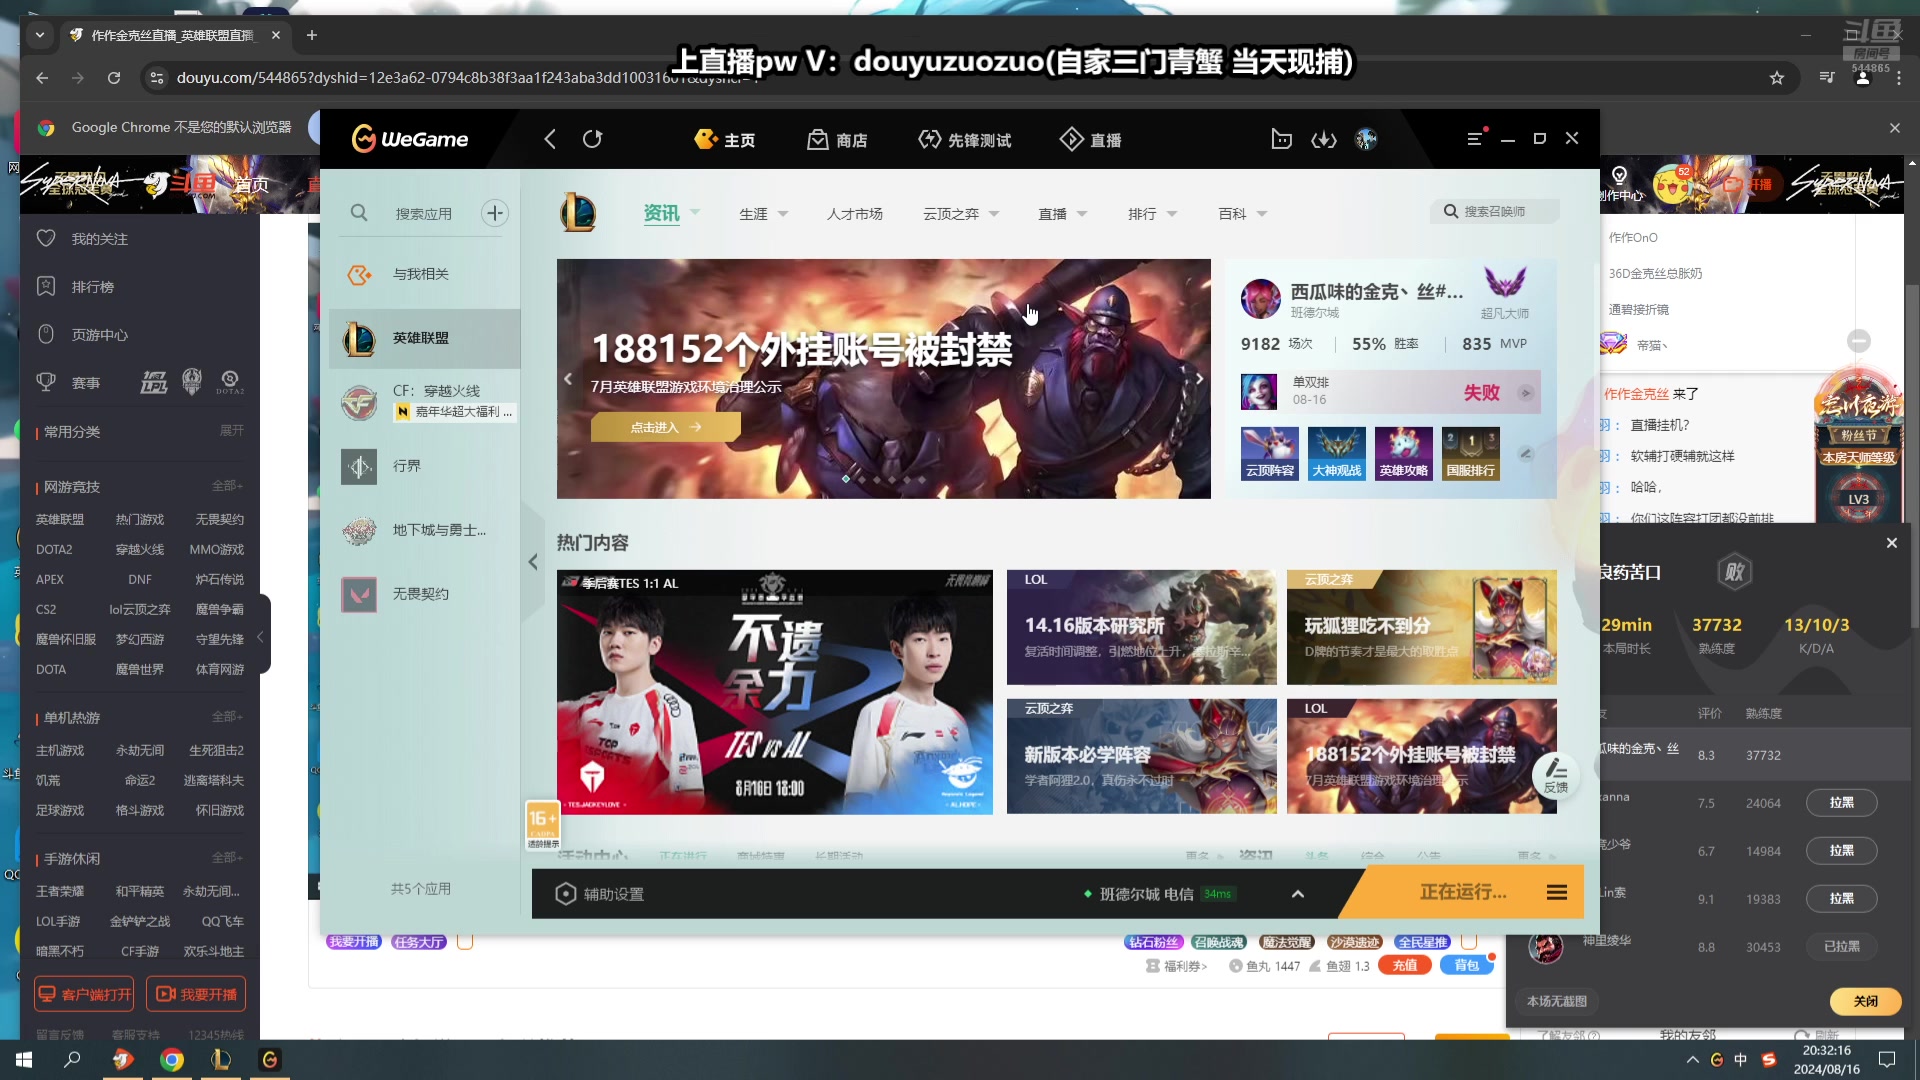Go back in WeGame navigation
The height and width of the screenshot is (1080, 1920).
pos(550,139)
